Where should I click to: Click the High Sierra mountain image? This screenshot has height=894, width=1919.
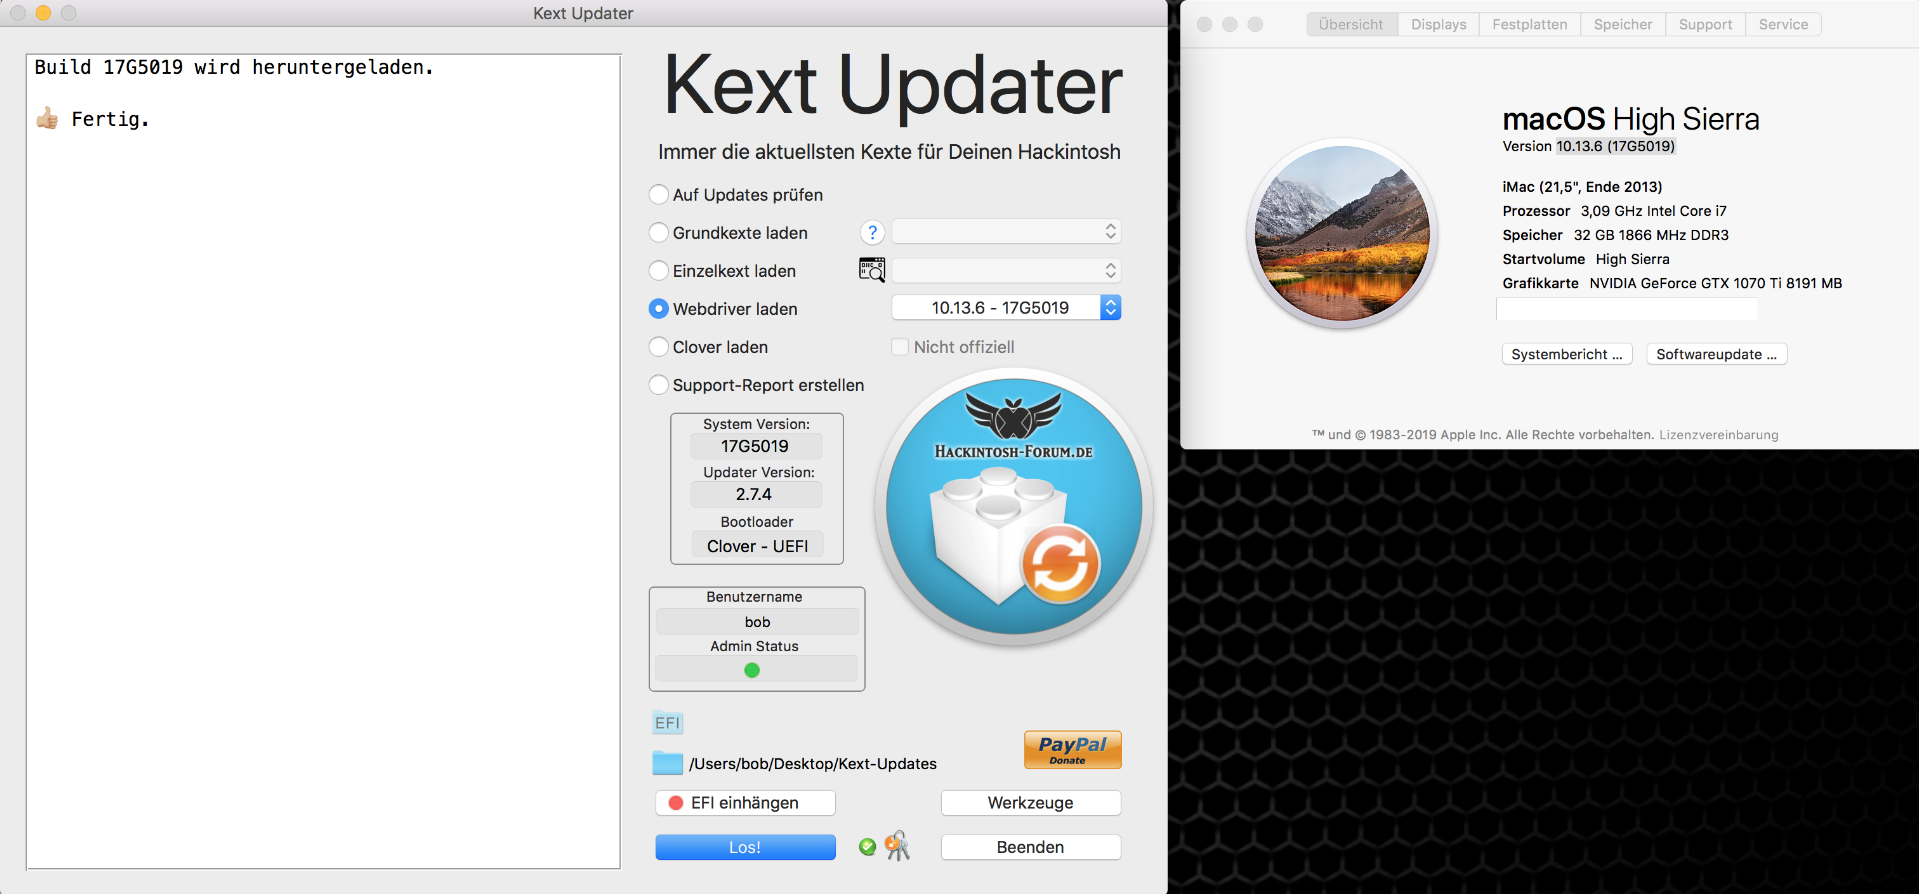point(1342,234)
